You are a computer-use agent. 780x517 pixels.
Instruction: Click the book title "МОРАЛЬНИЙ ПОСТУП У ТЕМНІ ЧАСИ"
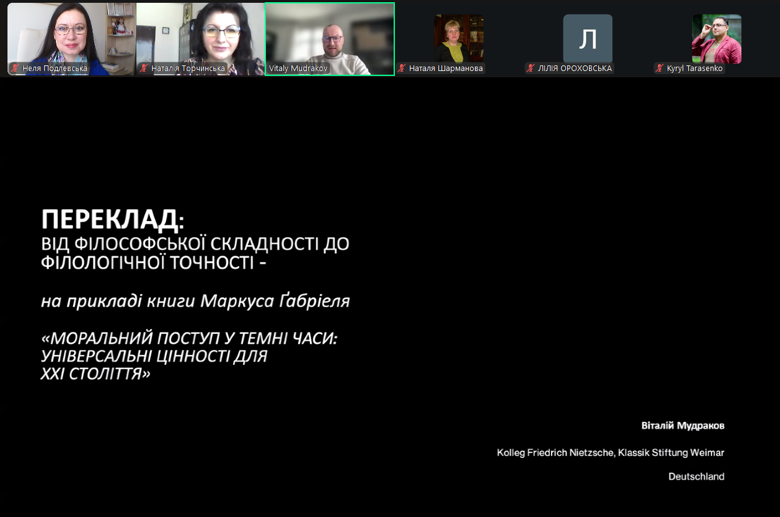190,338
